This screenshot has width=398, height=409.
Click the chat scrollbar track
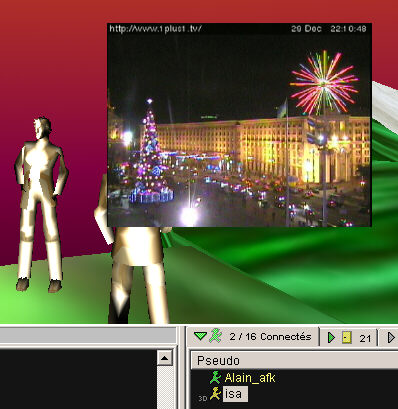click(x=165, y=387)
